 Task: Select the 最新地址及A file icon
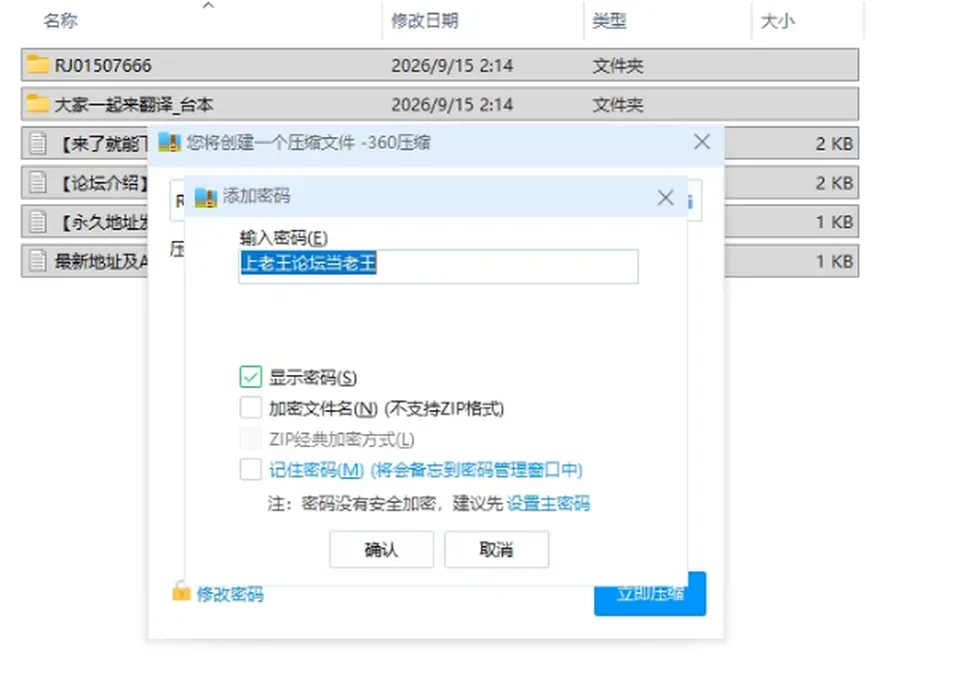38,261
